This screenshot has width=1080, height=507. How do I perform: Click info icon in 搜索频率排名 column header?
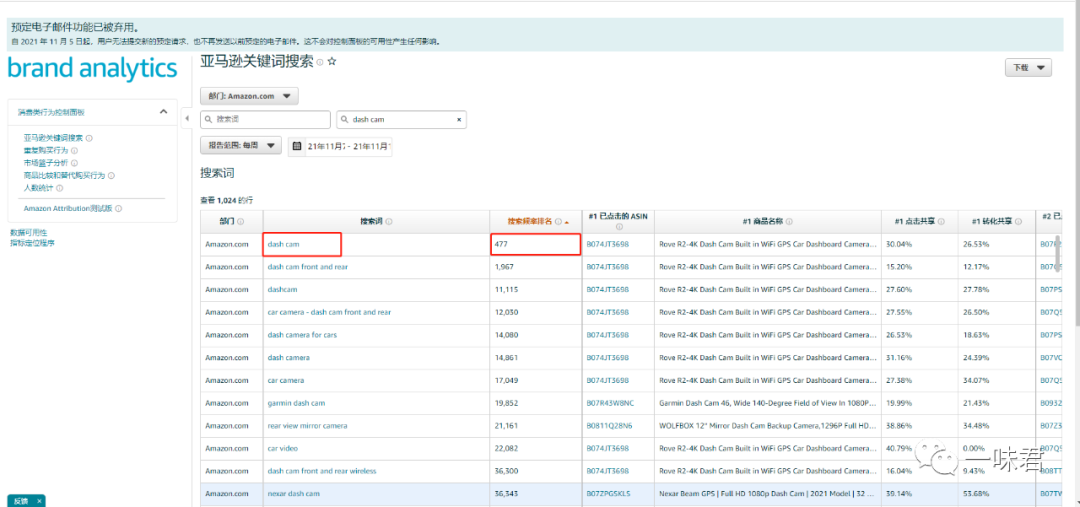pos(559,221)
